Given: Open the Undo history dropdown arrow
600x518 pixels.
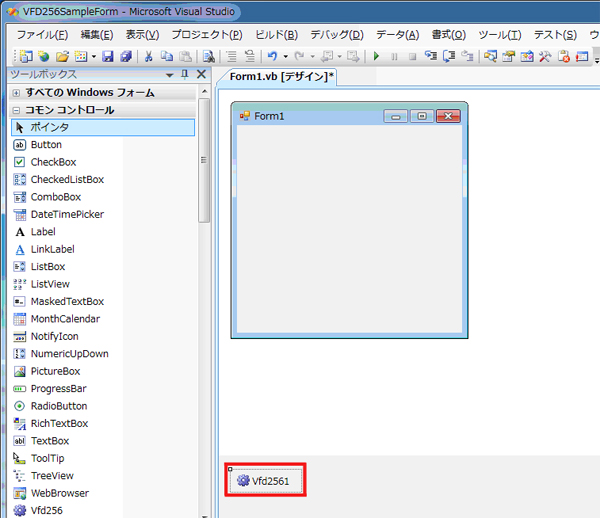Looking at the screenshot, I should tap(285, 57).
